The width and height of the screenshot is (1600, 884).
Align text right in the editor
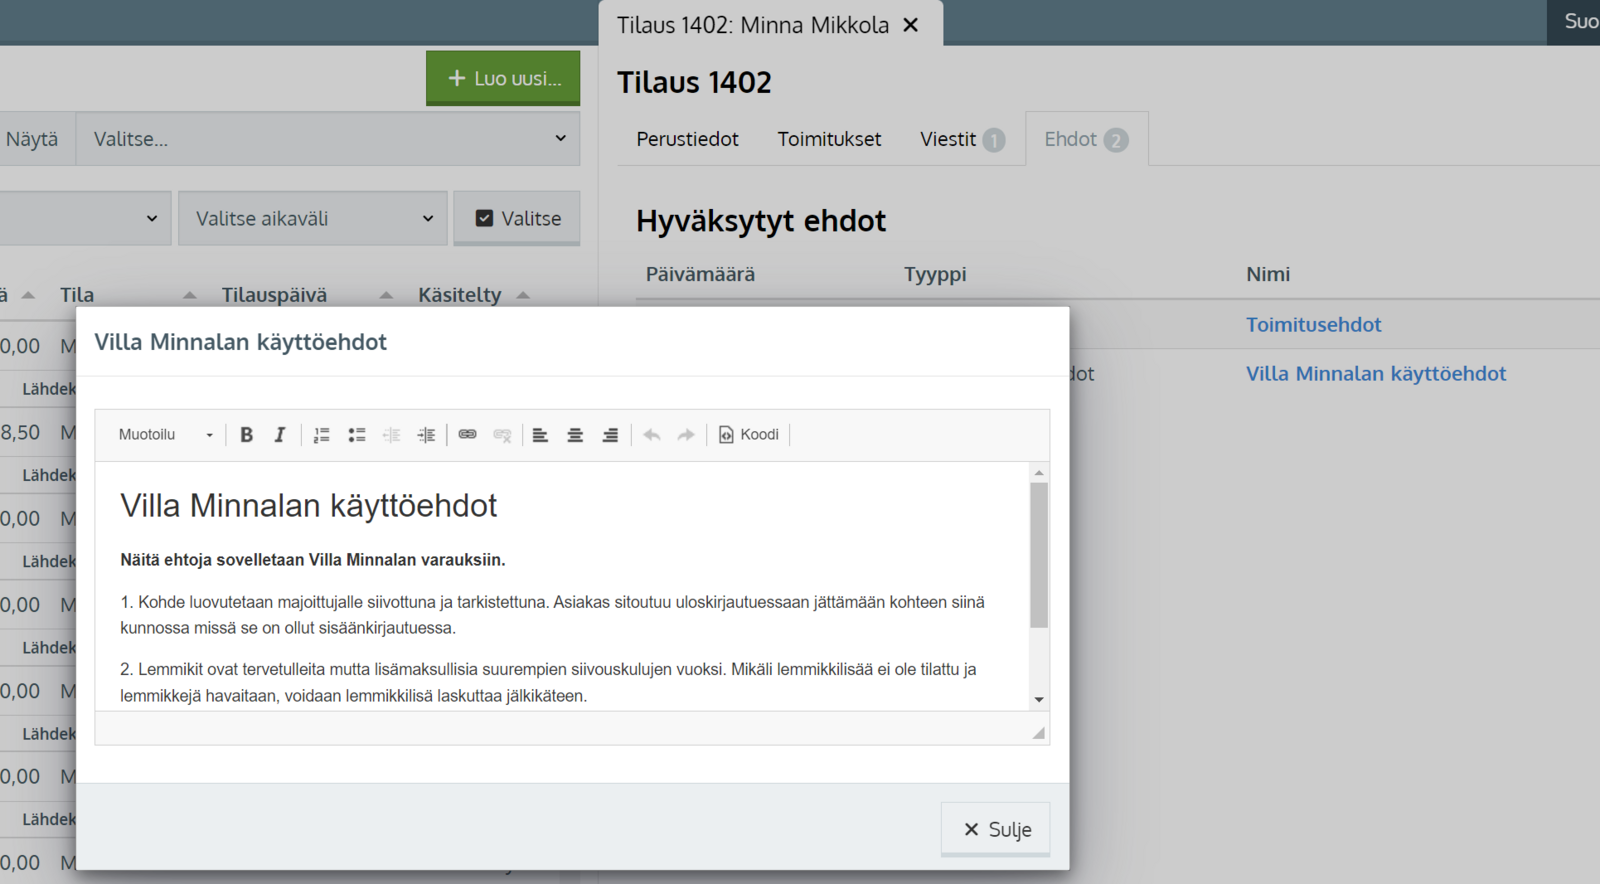(610, 435)
